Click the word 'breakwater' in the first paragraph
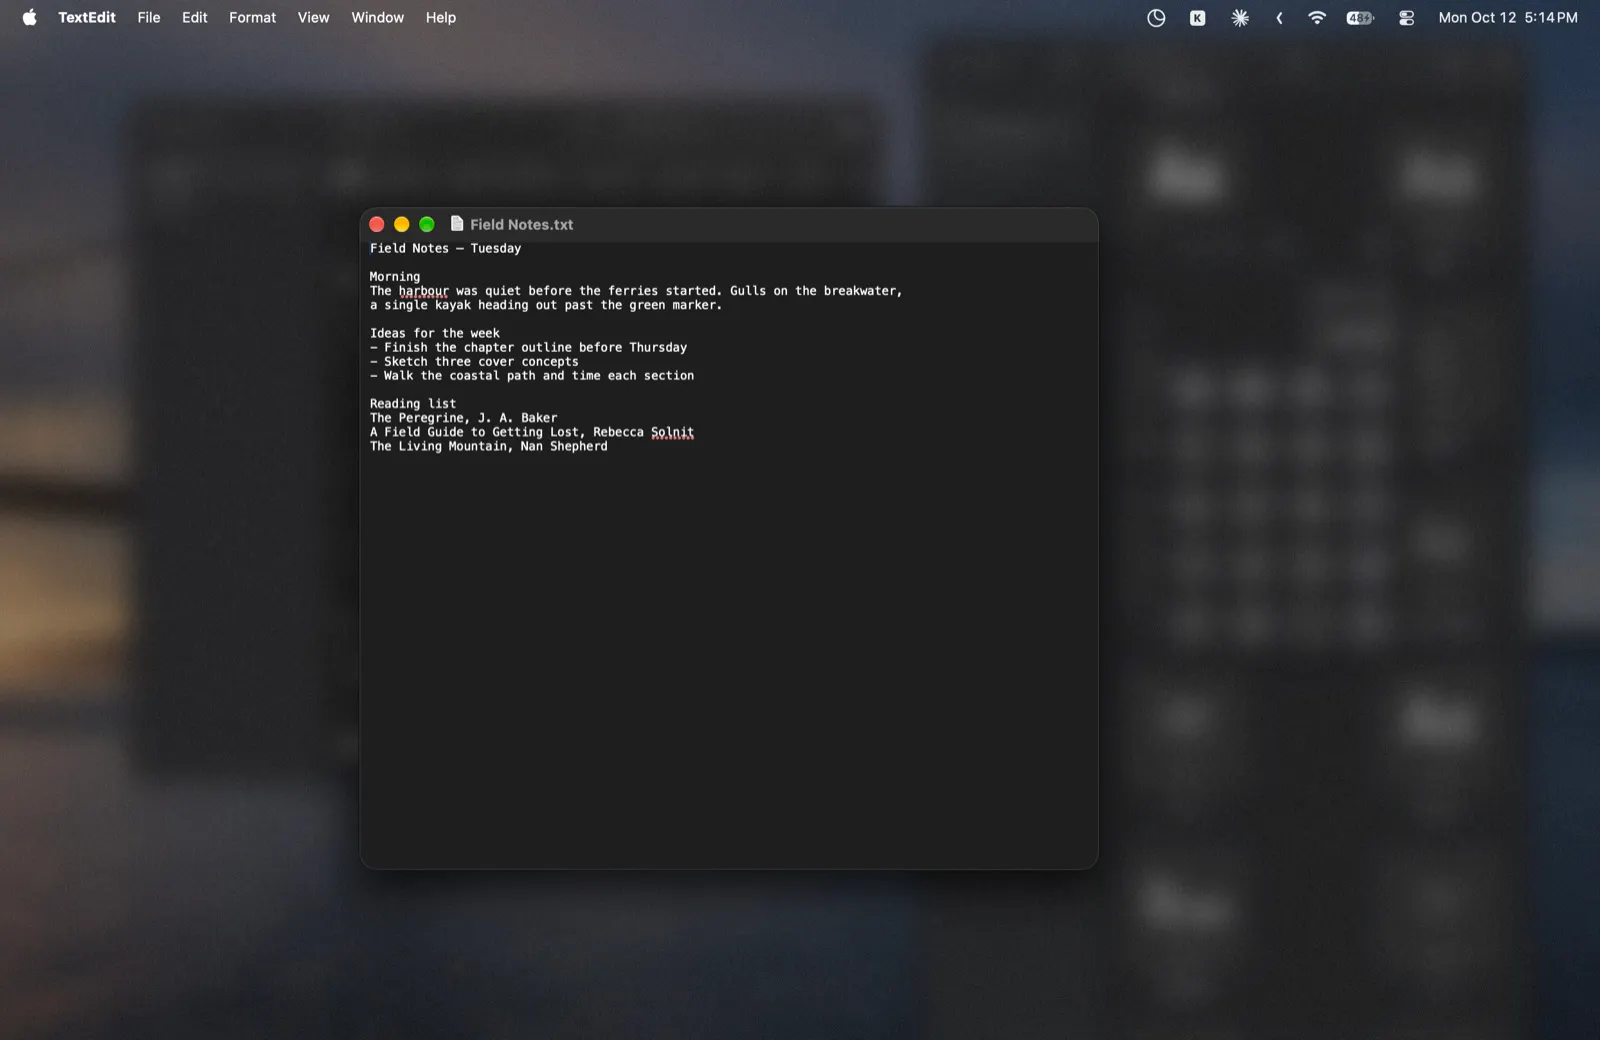The height and width of the screenshot is (1040, 1600). coord(860,291)
